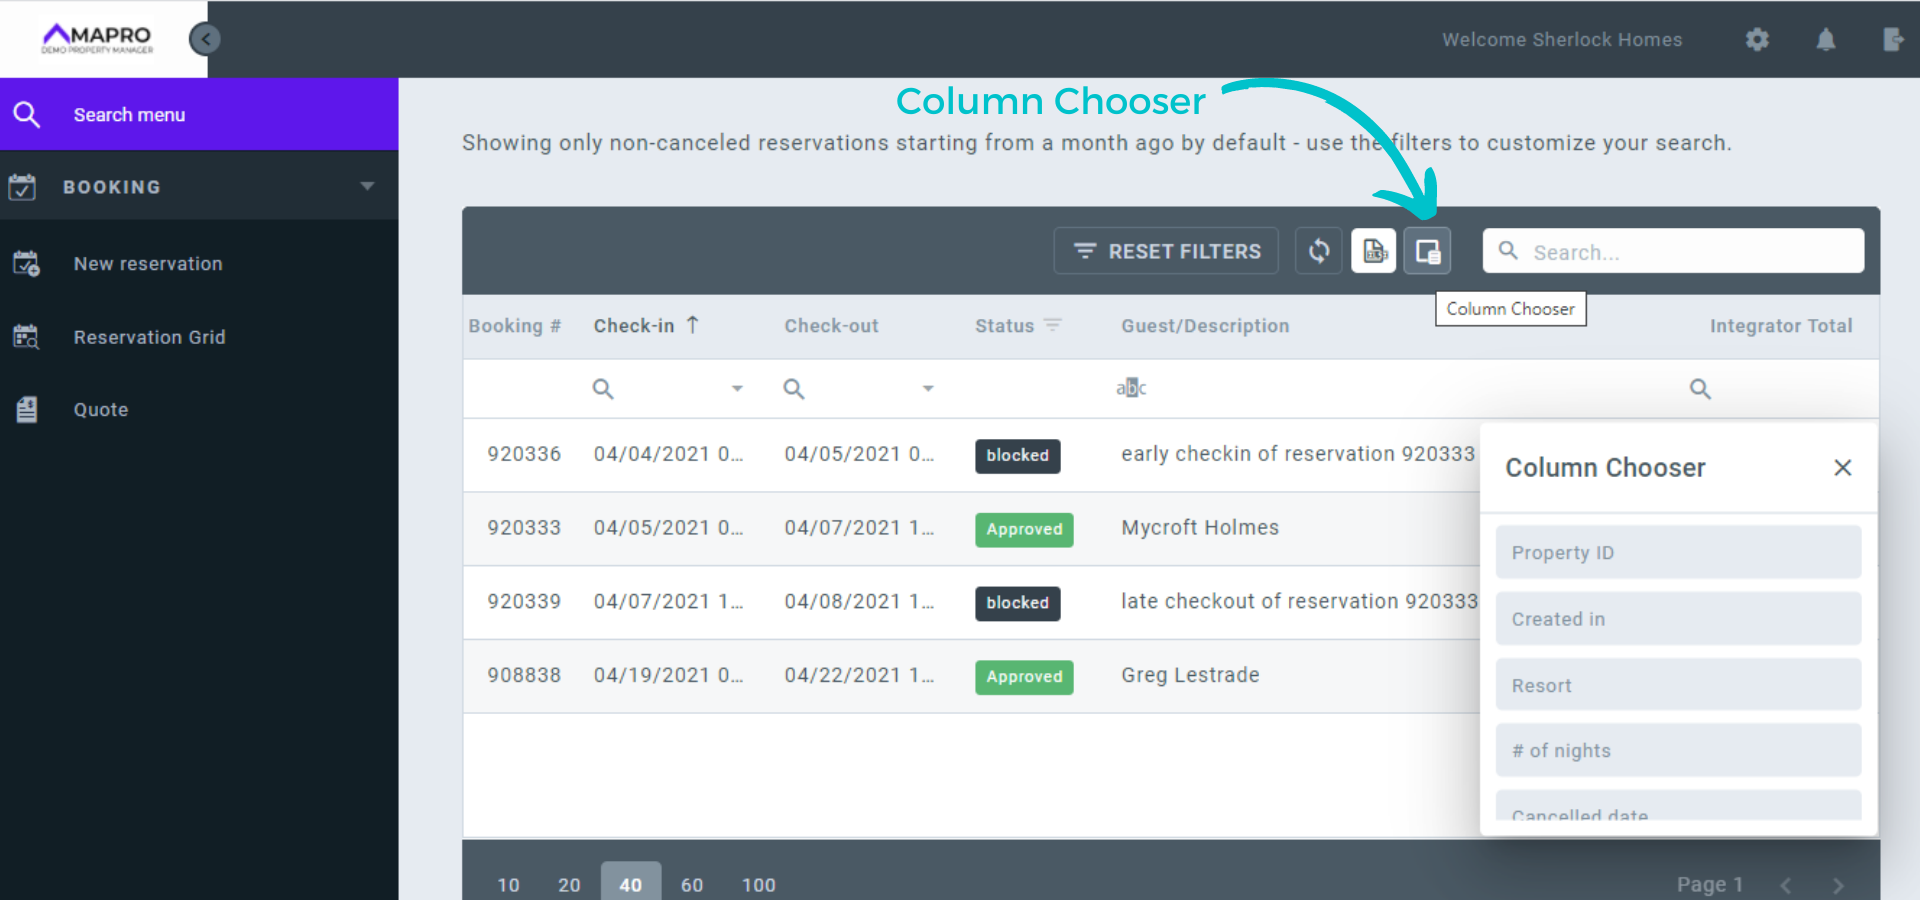Go to Reservation Grid
This screenshot has width=1920, height=900.
click(x=149, y=337)
